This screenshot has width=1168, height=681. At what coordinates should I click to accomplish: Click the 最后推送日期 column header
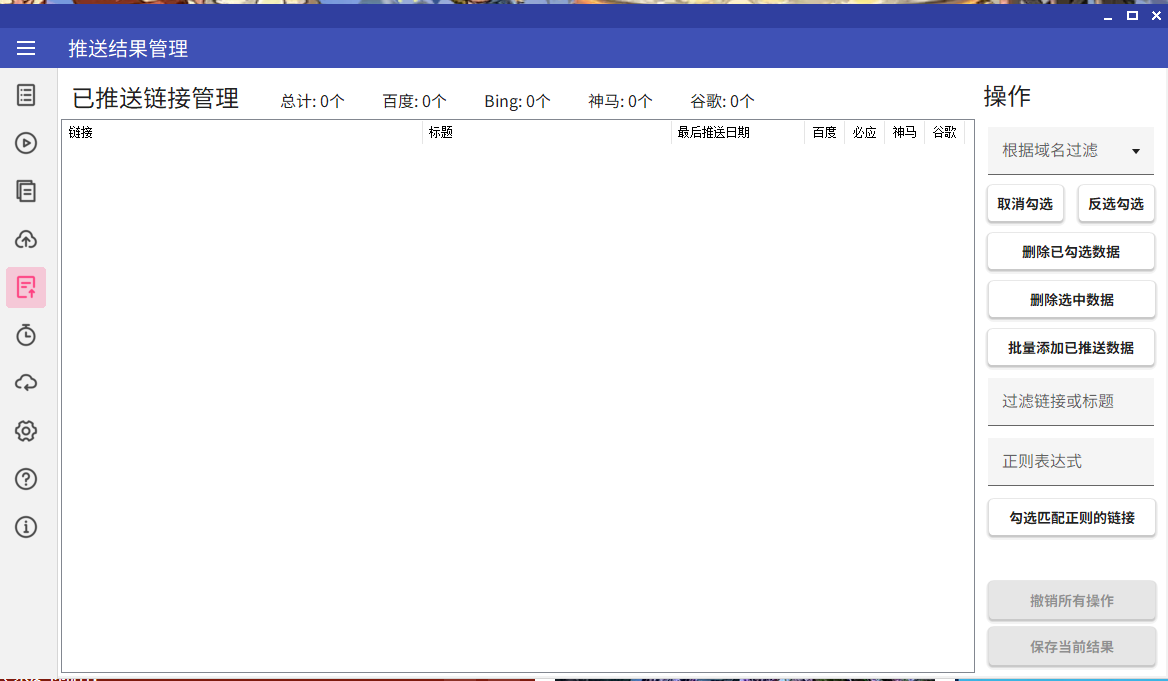click(x=737, y=132)
